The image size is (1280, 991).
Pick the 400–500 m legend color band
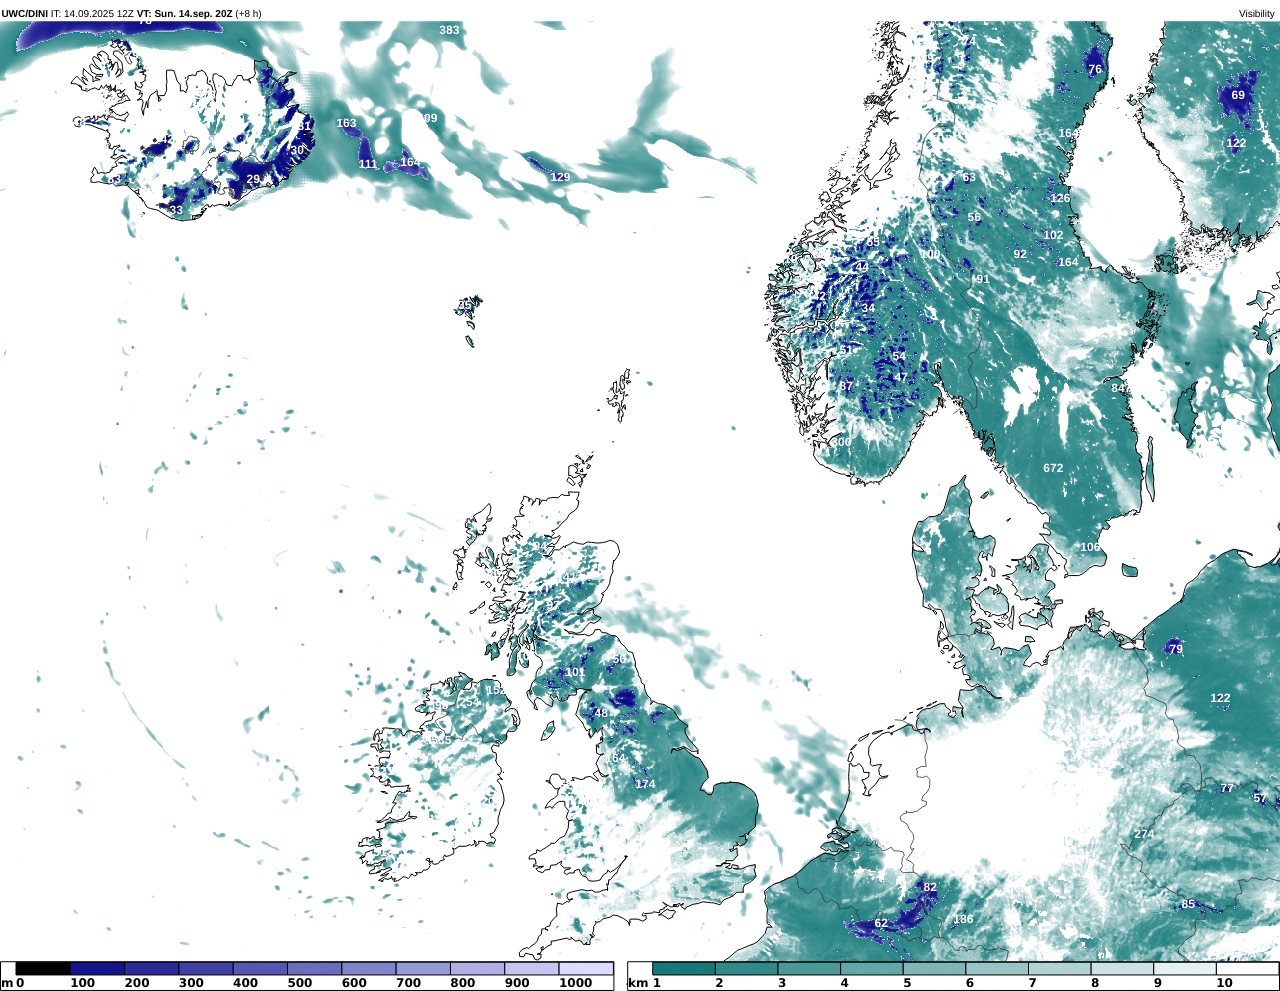tap(260, 968)
